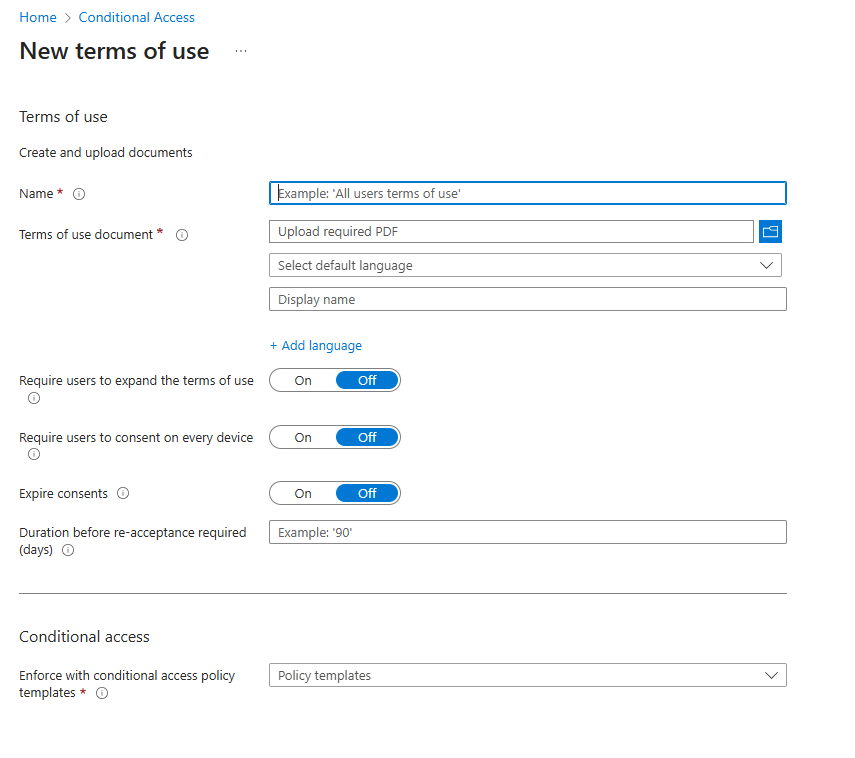Enable the Expire consents toggle
The width and height of the screenshot is (855, 758).
303,493
